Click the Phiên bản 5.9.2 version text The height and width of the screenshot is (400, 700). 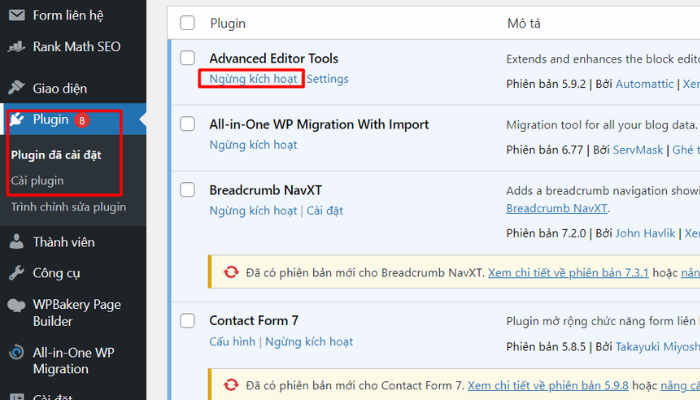tap(546, 84)
